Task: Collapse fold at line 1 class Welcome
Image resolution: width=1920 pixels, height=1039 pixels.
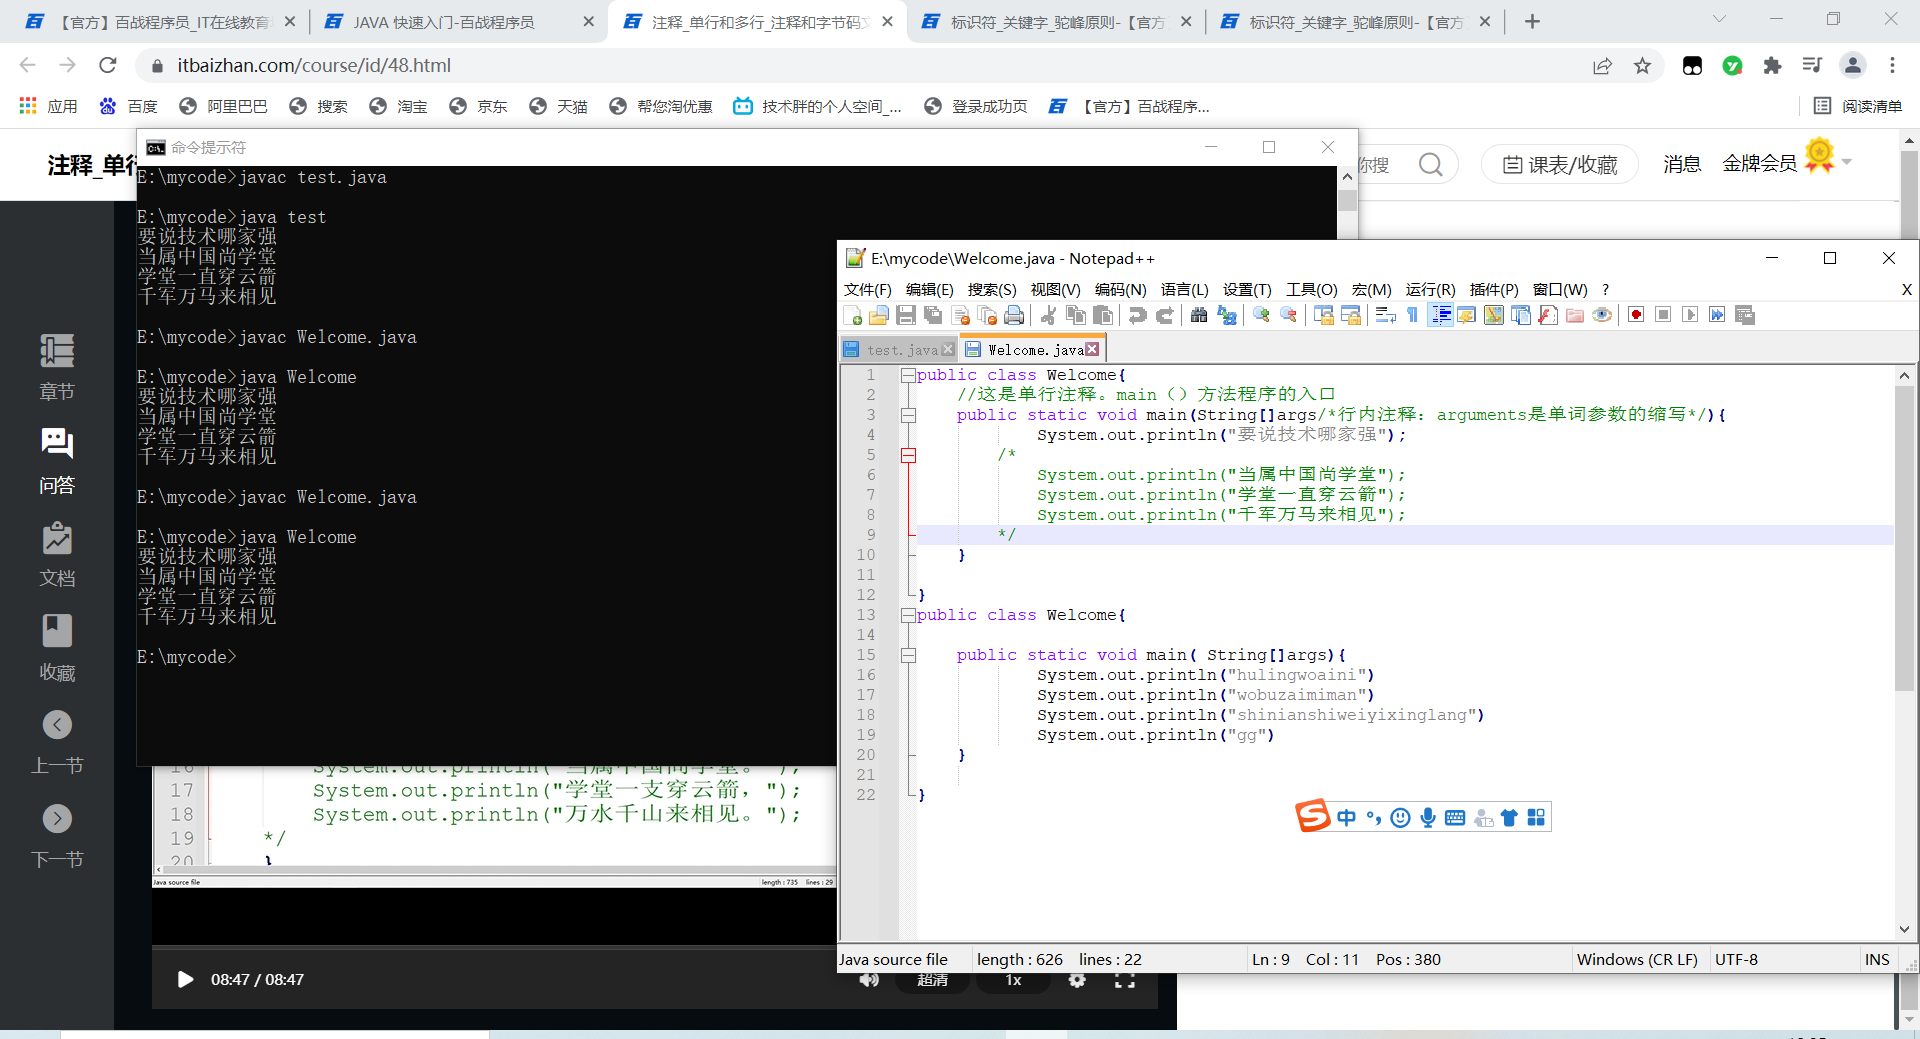Action: click(x=907, y=376)
